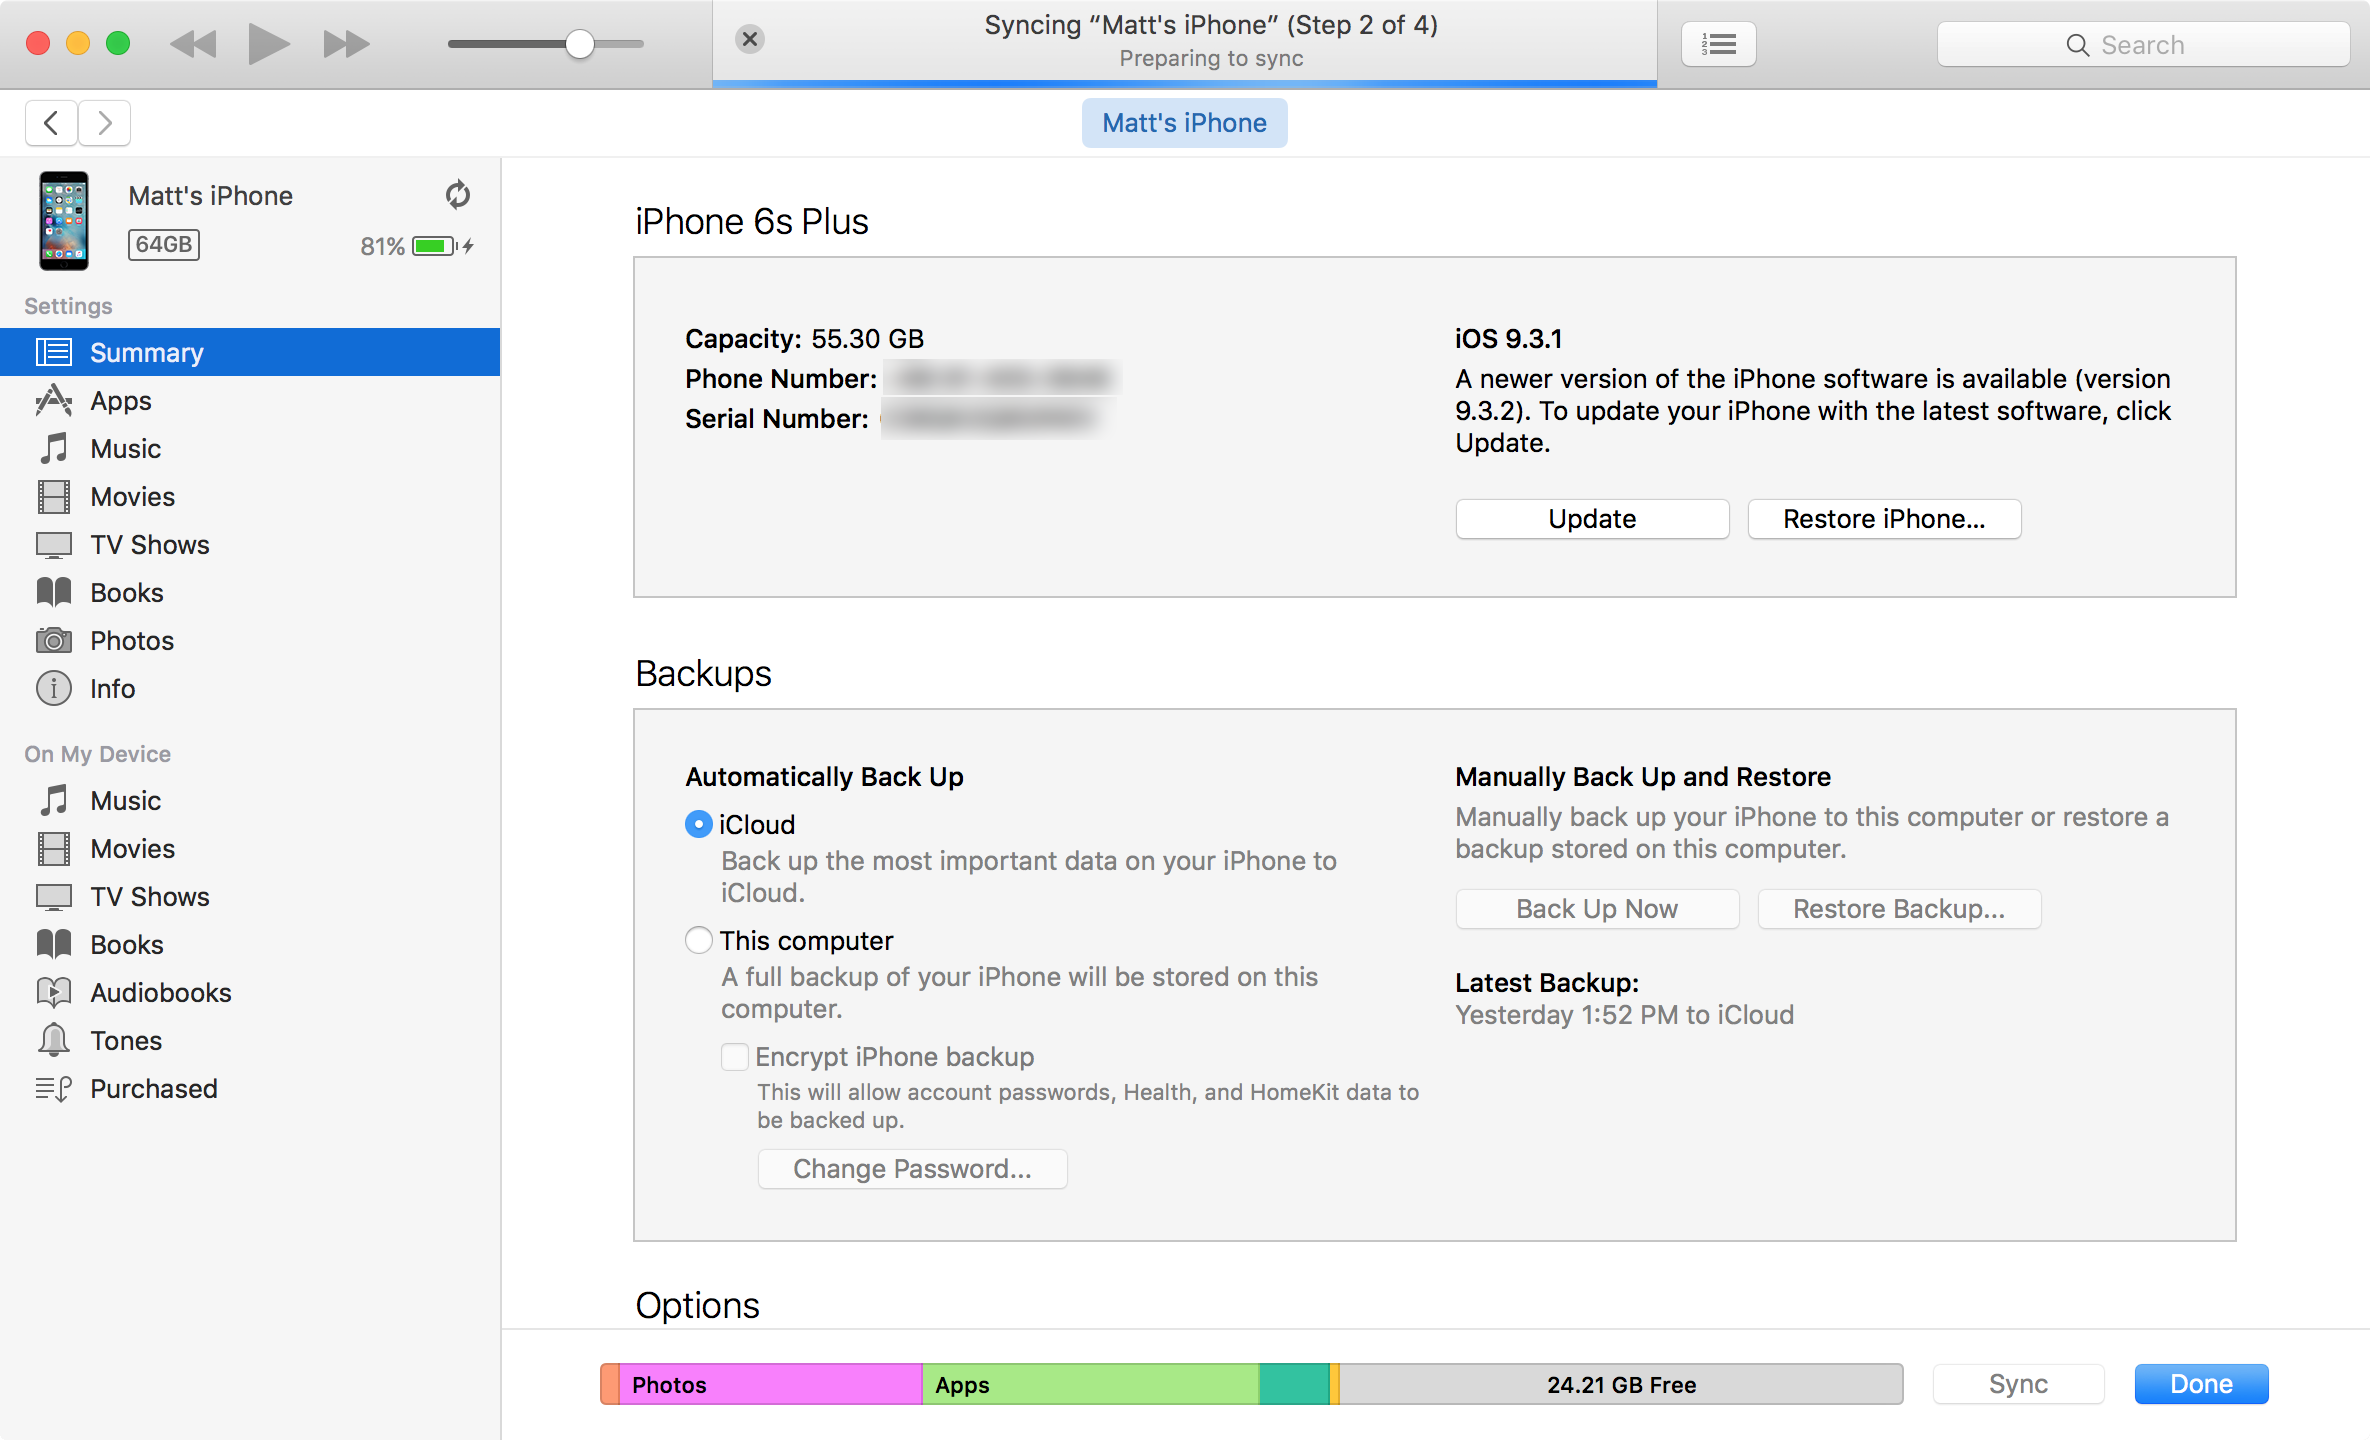The image size is (2370, 1440).
Task: Skip forward with the fast-forward icon
Action: 346,44
